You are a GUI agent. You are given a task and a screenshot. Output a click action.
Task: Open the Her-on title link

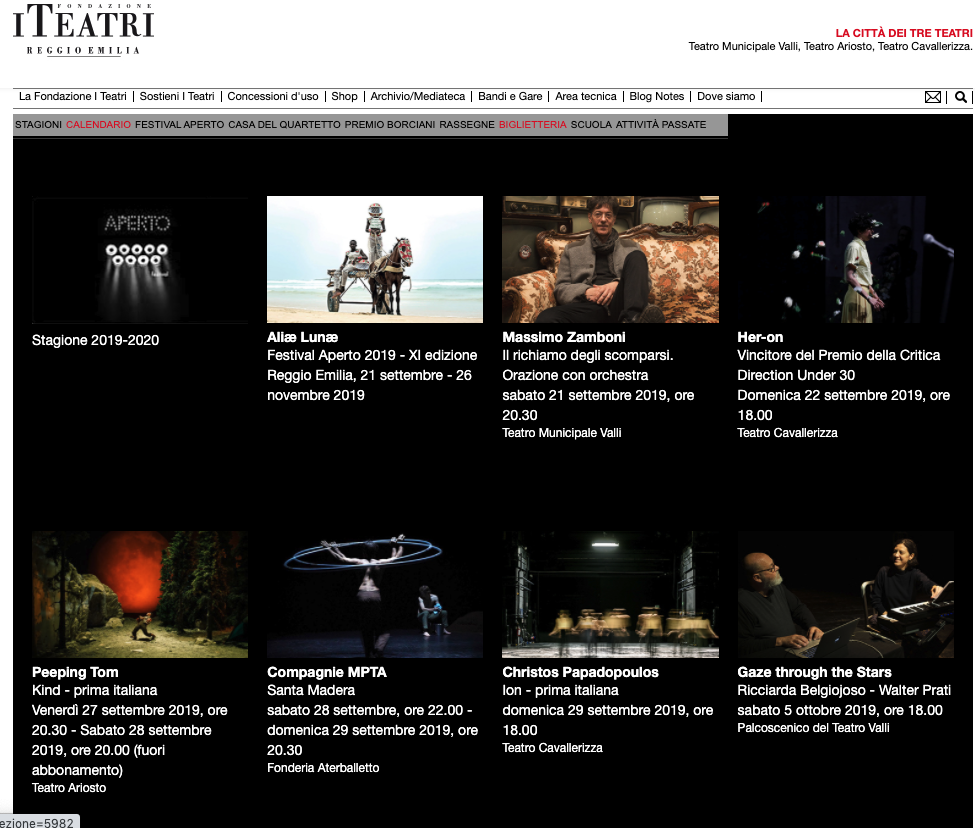760,337
